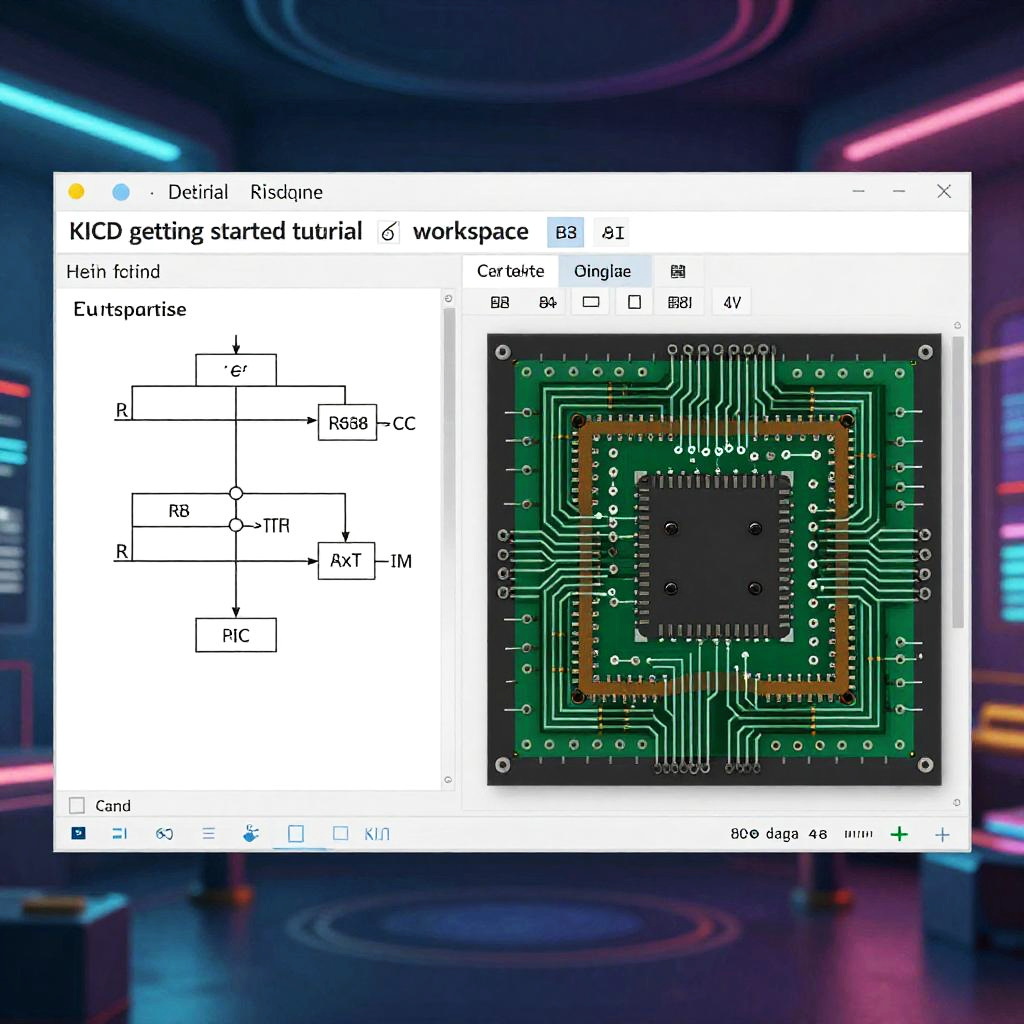Click the dark blue square icon at bottom left
The image size is (1024, 1024).
(79, 834)
